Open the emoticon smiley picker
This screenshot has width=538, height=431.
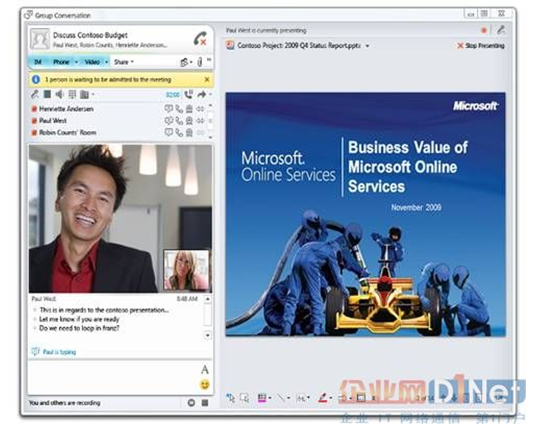point(205,385)
